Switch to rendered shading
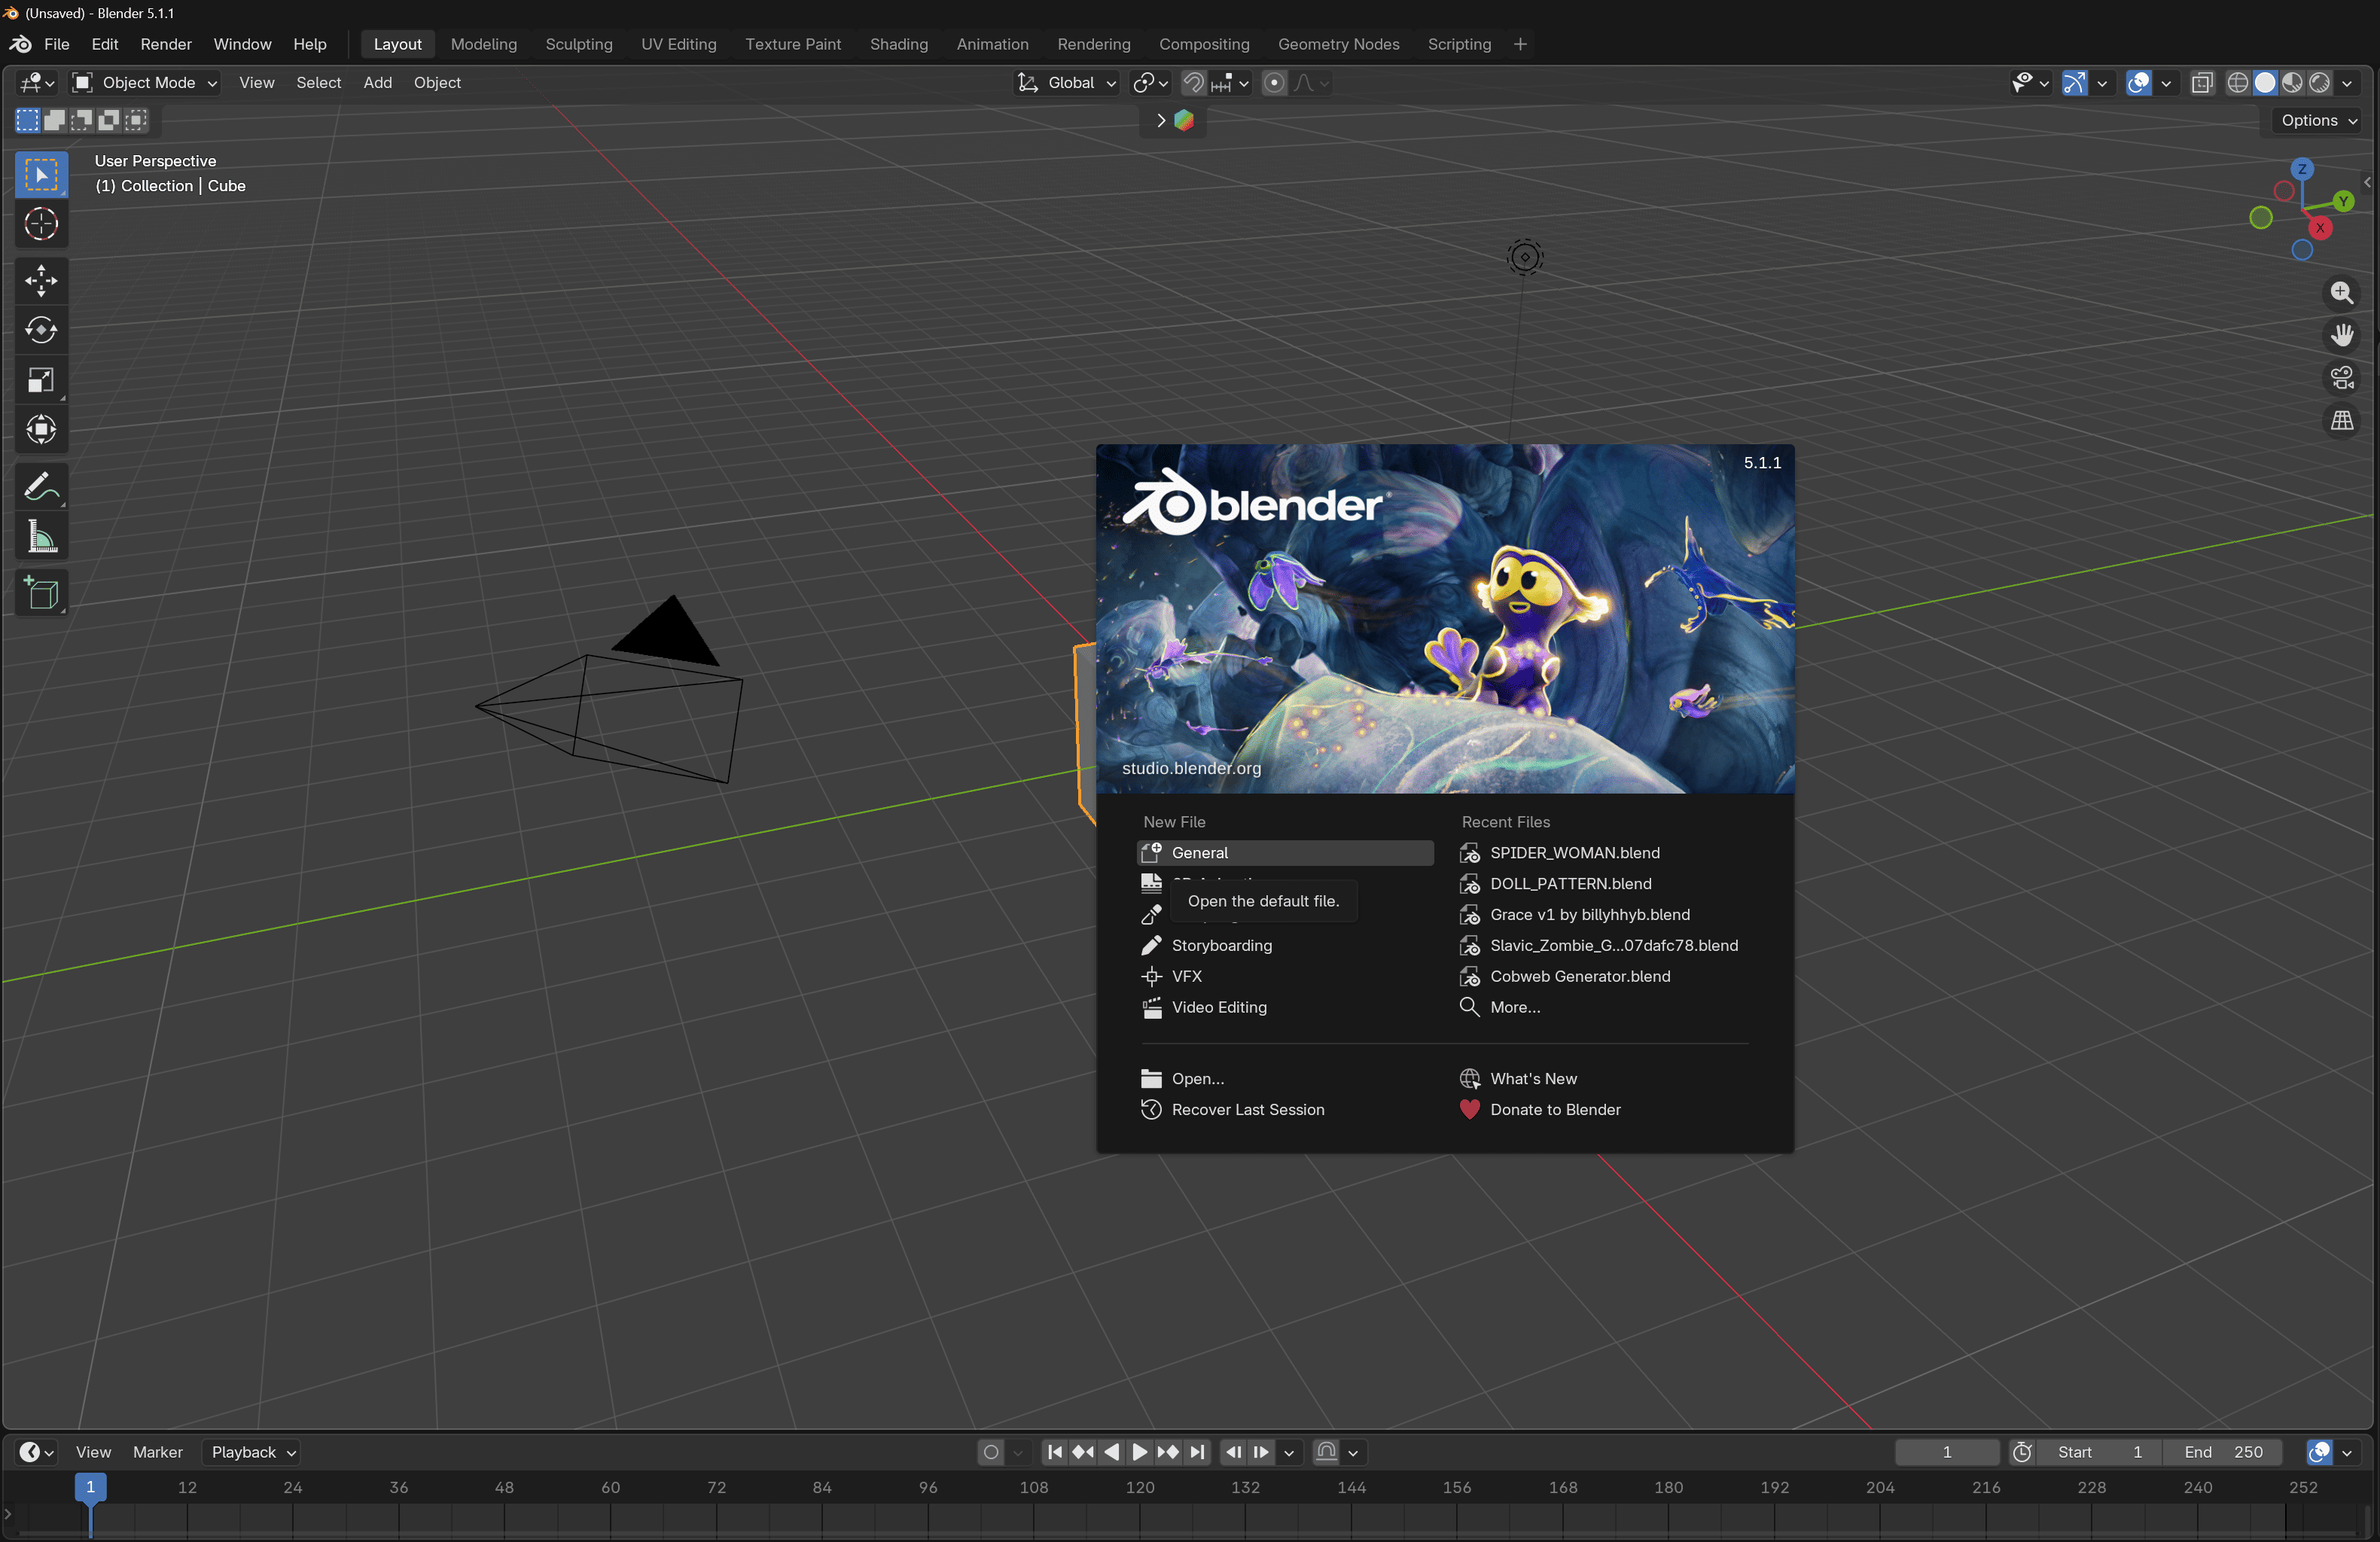This screenshot has height=1542, width=2380. coord(2319,83)
